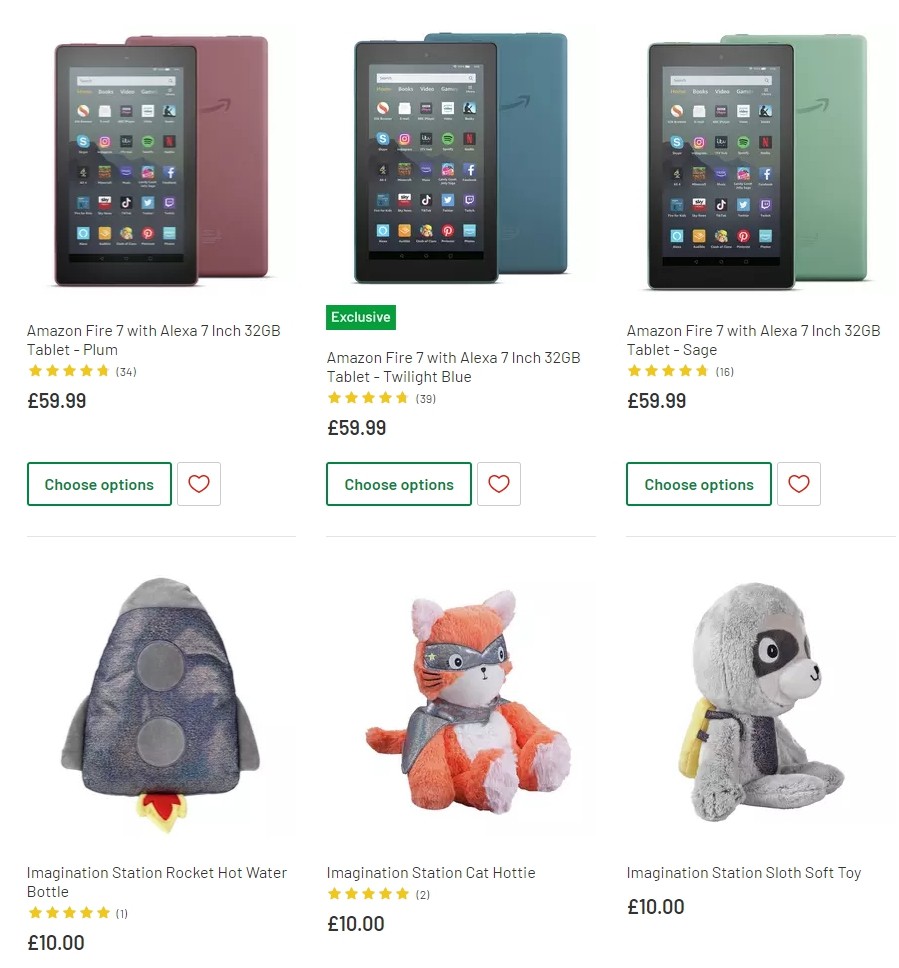Click the star rating for the Cat Hottie
Viewport: 899px width, 968px height.
pyautogui.click(x=369, y=892)
